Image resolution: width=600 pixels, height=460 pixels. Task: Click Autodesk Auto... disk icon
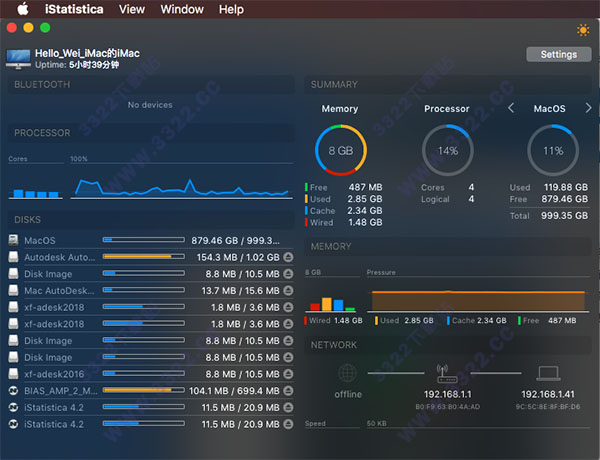click(x=13, y=257)
